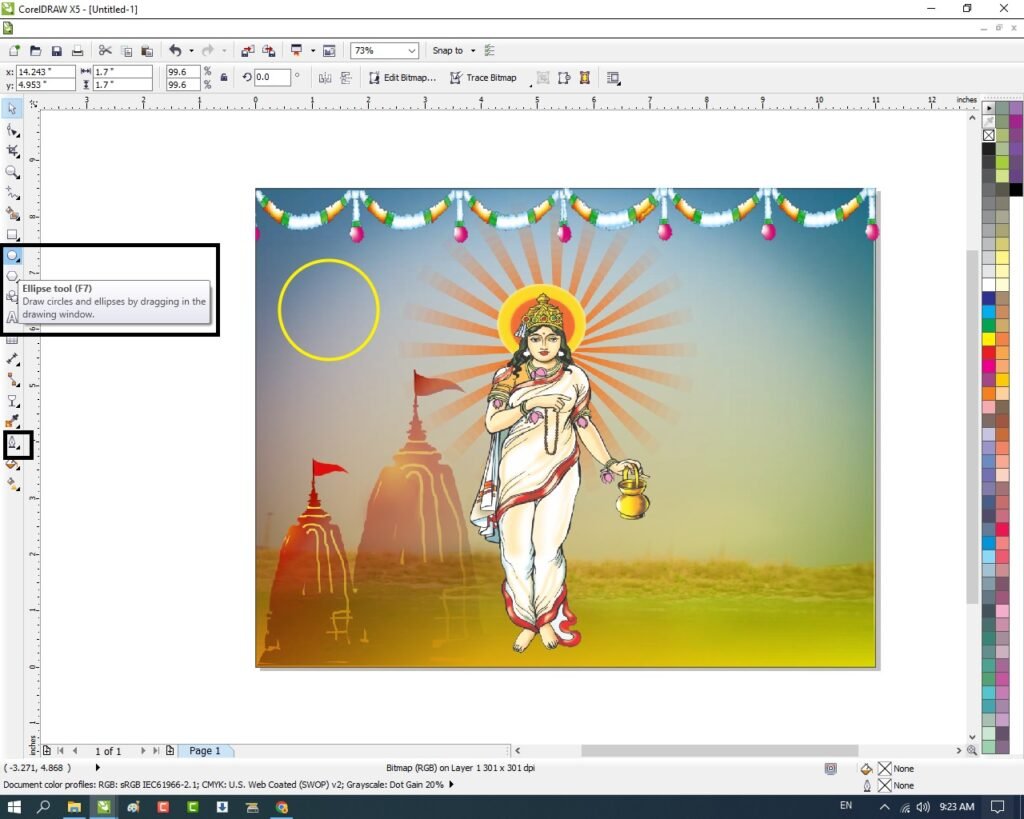Select the Pick tool arrow
The height and width of the screenshot is (819, 1024).
[x=12, y=108]
